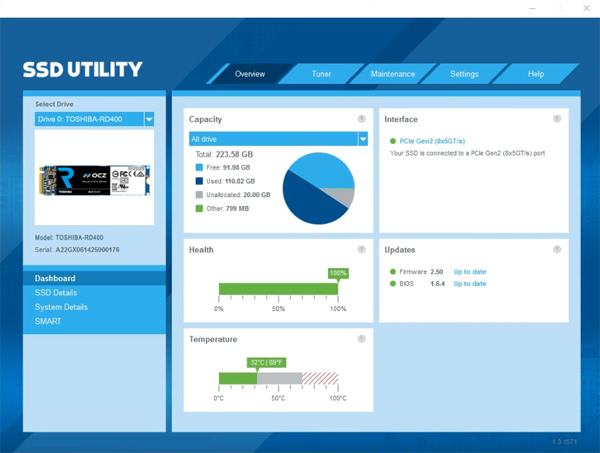600x453 pixels.
Task: Click the Updates panel help icon
Action: click(x=557, y=250)
